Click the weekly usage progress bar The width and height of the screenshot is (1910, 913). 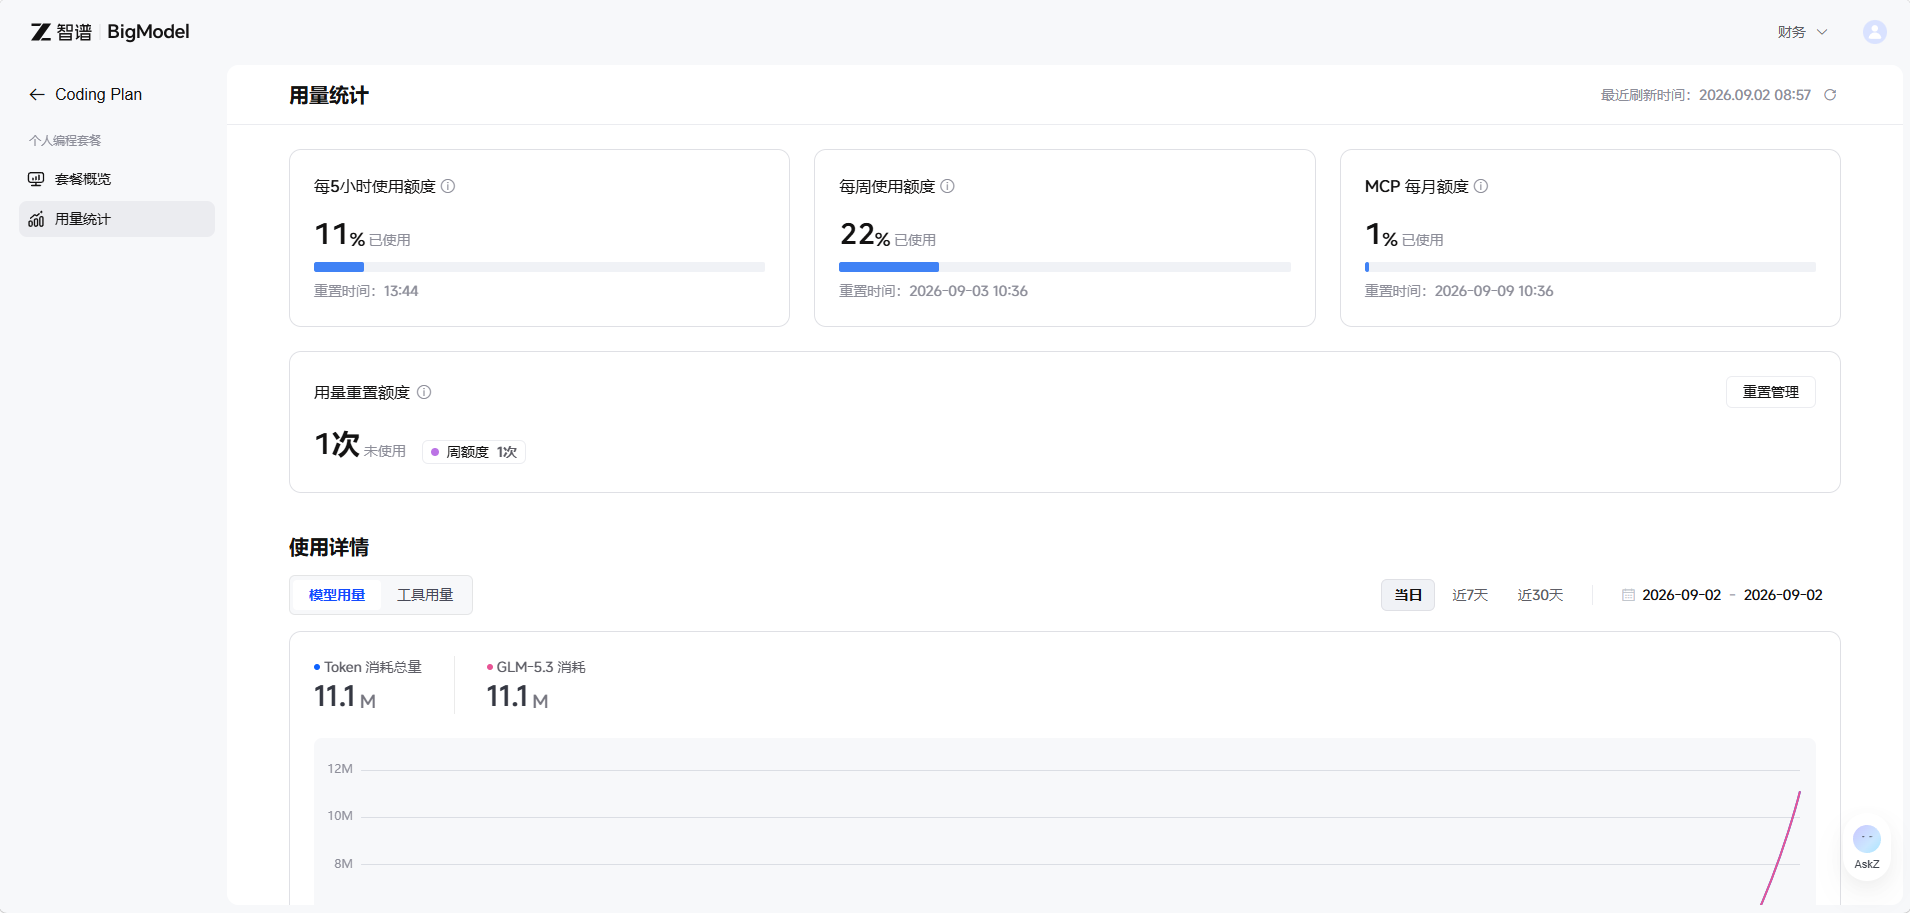(x=1064, y=267)
